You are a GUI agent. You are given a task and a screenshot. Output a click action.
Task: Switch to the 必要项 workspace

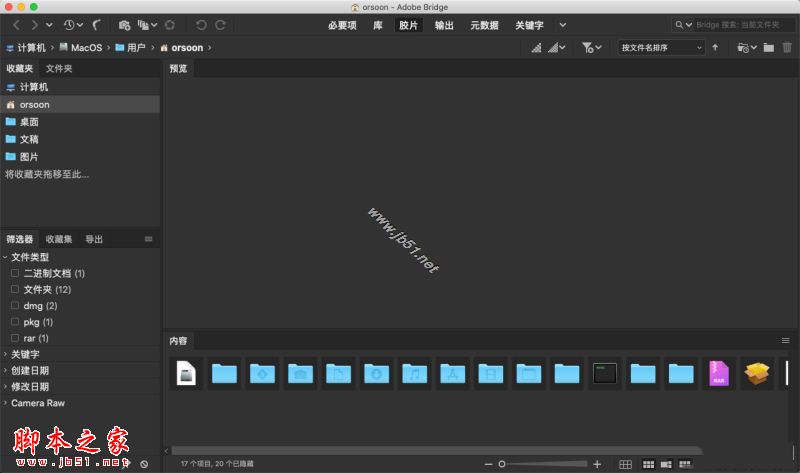[342, 25]
